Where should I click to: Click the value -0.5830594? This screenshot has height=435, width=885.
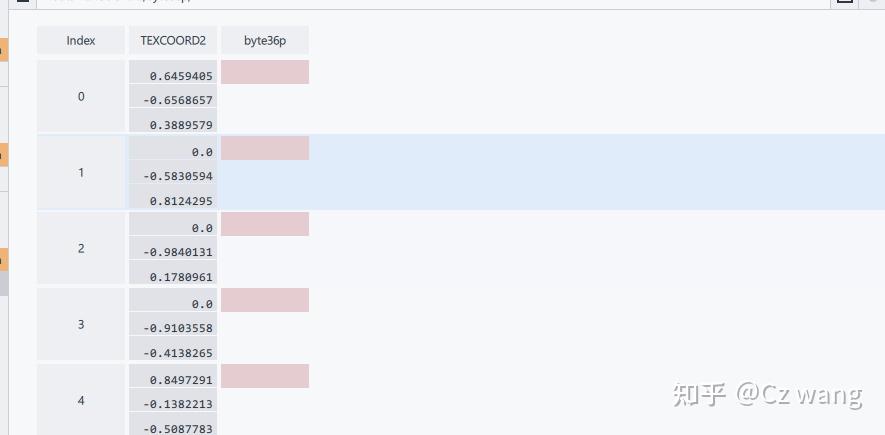(x=178, y=177)
